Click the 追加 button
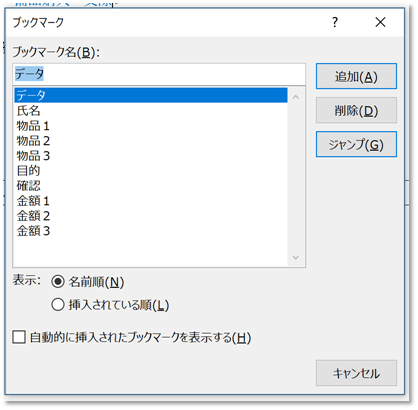 click(356, 76)
